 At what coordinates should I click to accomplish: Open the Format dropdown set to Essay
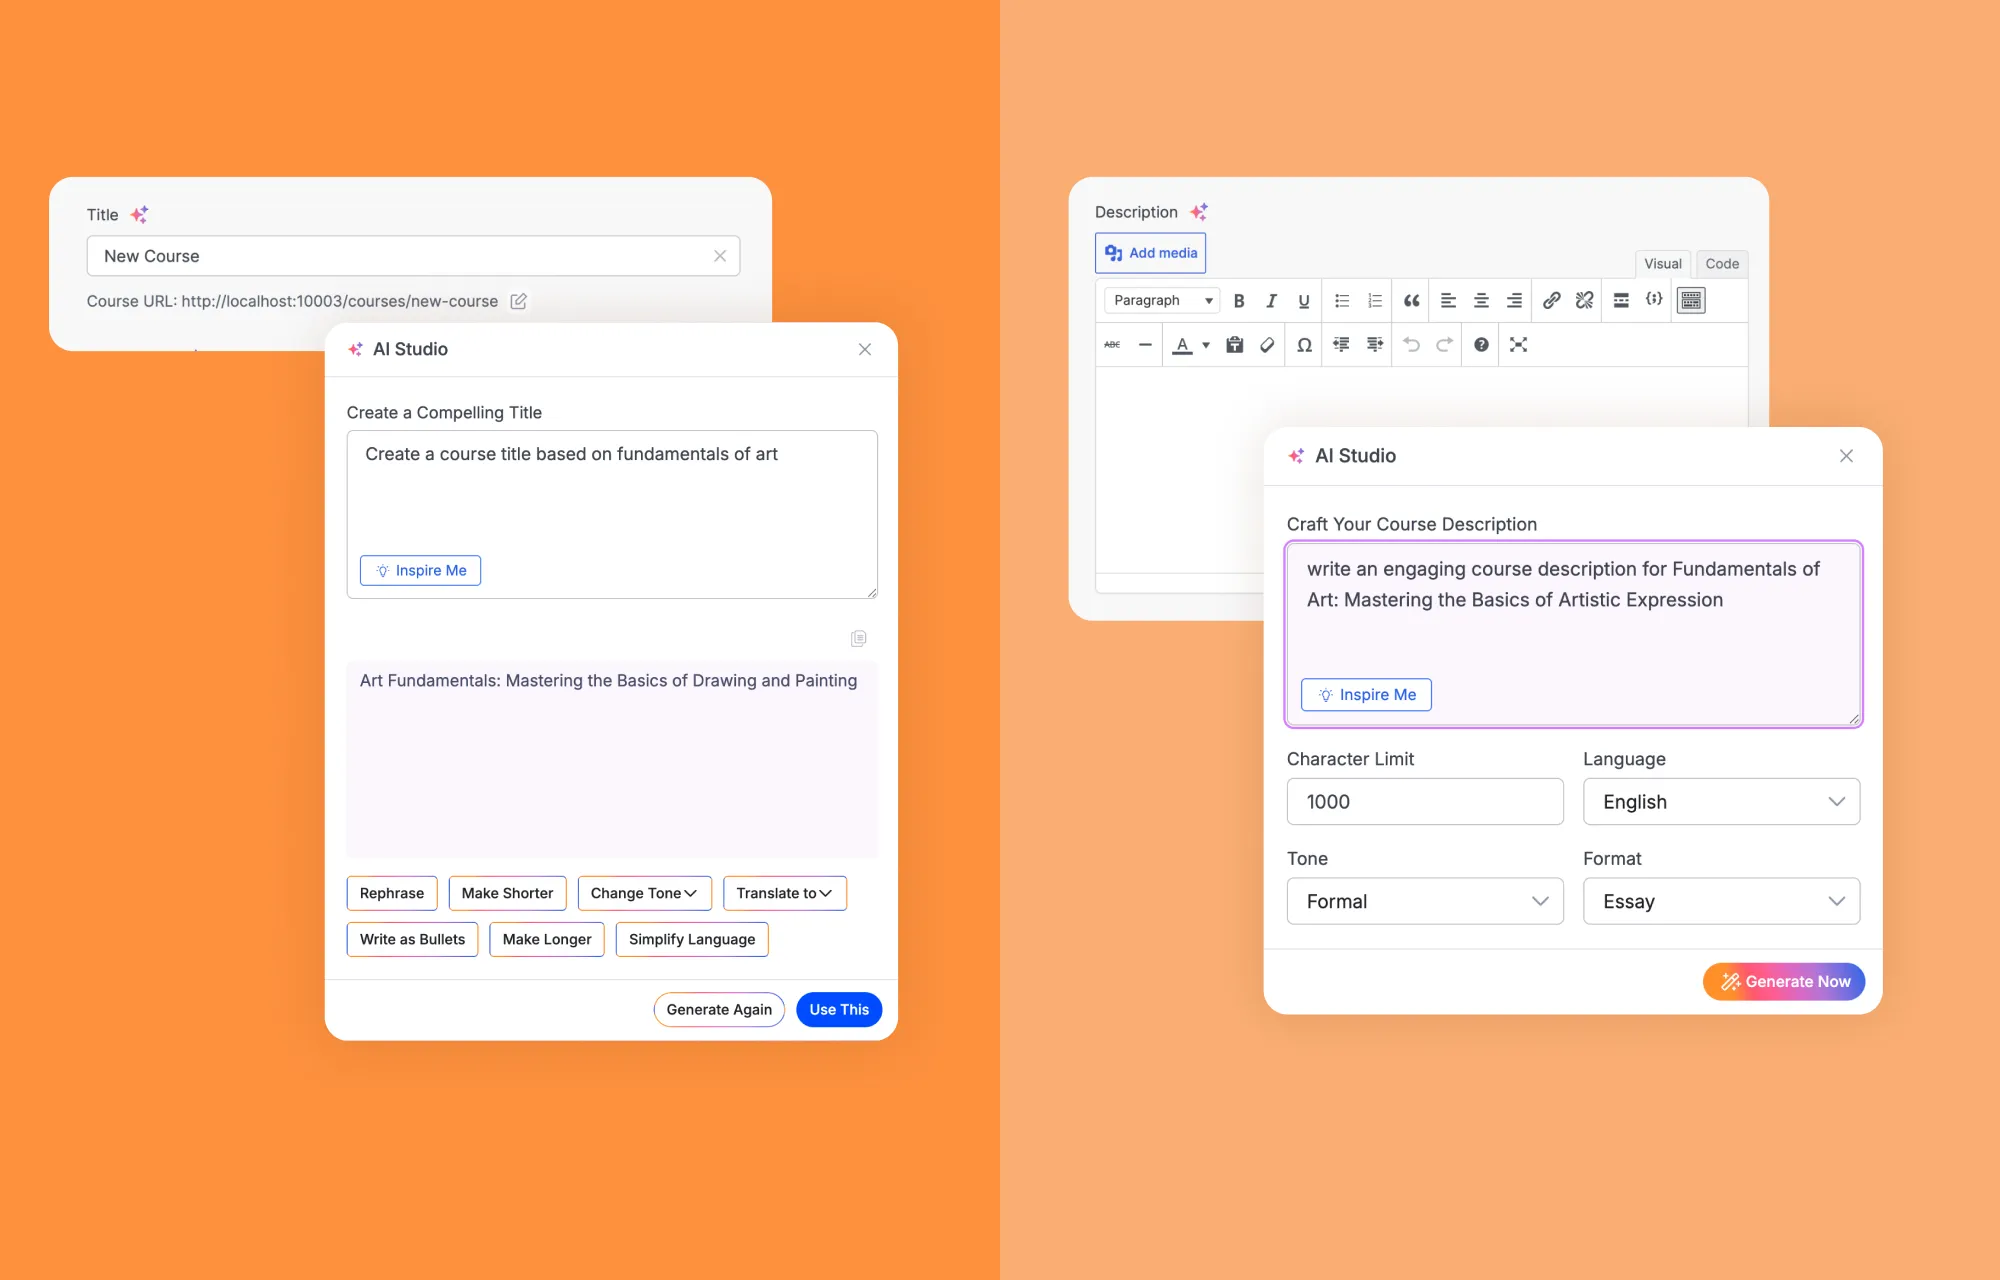pyautogui.click(x=1721, y=901)
